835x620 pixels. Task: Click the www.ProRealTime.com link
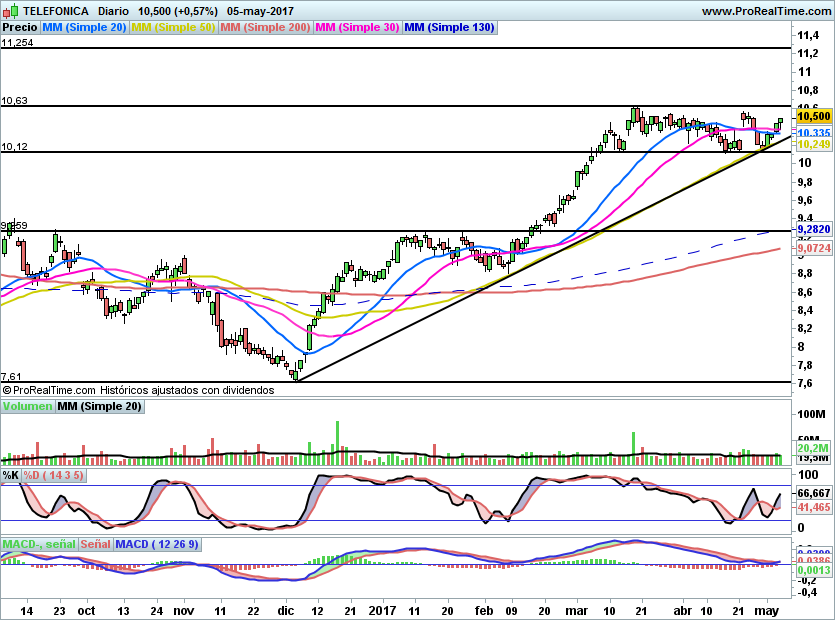pos(765,11)
